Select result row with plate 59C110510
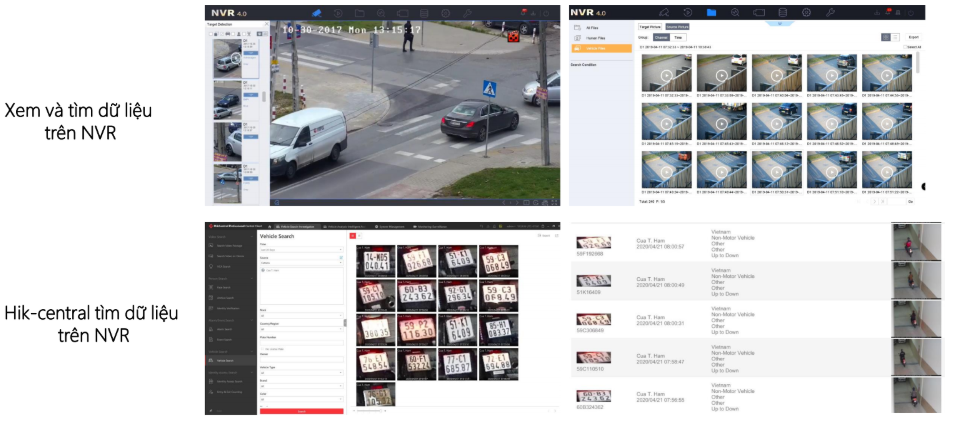953x423 pixels. pyautogui.click(x=757, y=357)
